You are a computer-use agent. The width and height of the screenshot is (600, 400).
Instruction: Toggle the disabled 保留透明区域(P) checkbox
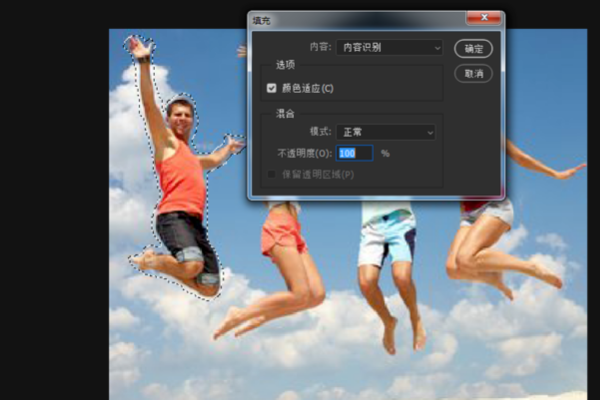click(271, 175)
